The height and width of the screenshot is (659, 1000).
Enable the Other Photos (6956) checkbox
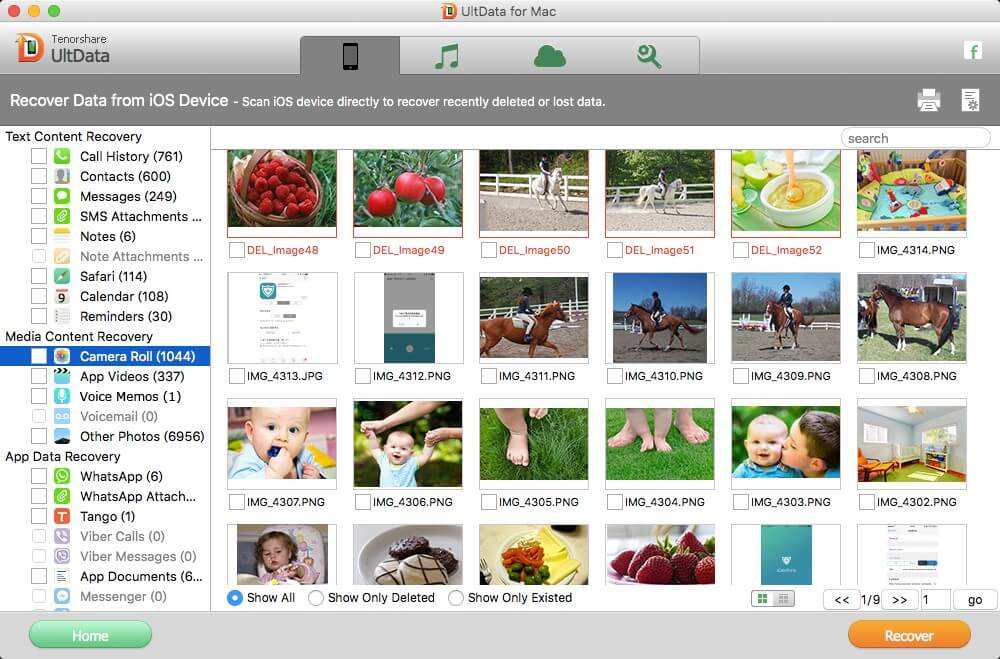pyautogui.click(x=39, y=436)
